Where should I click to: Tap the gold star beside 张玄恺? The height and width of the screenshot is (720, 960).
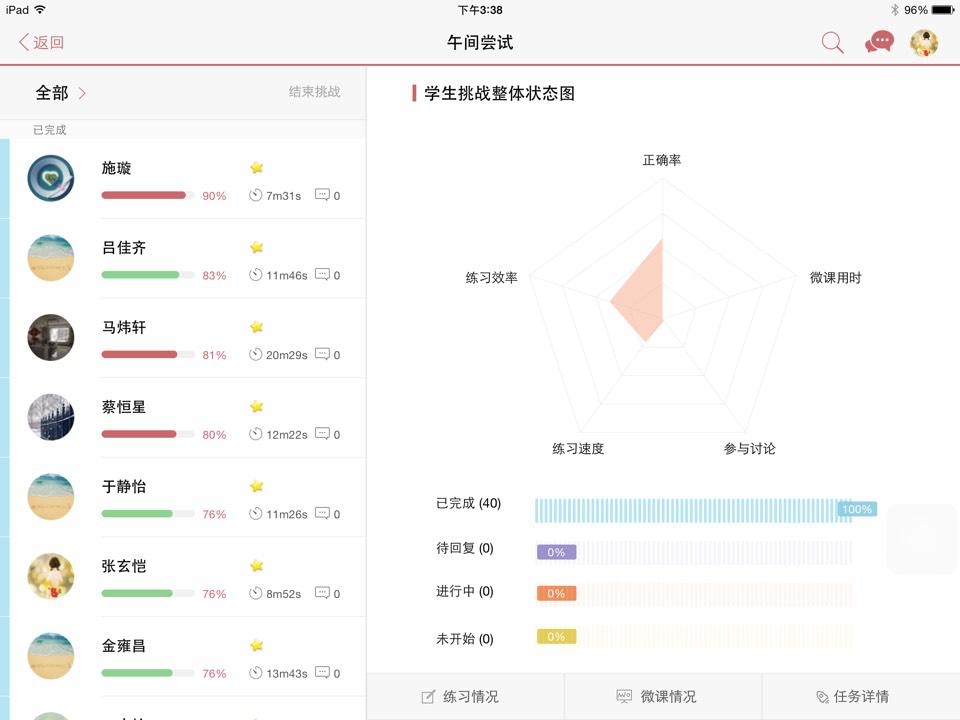coord(257,566)
